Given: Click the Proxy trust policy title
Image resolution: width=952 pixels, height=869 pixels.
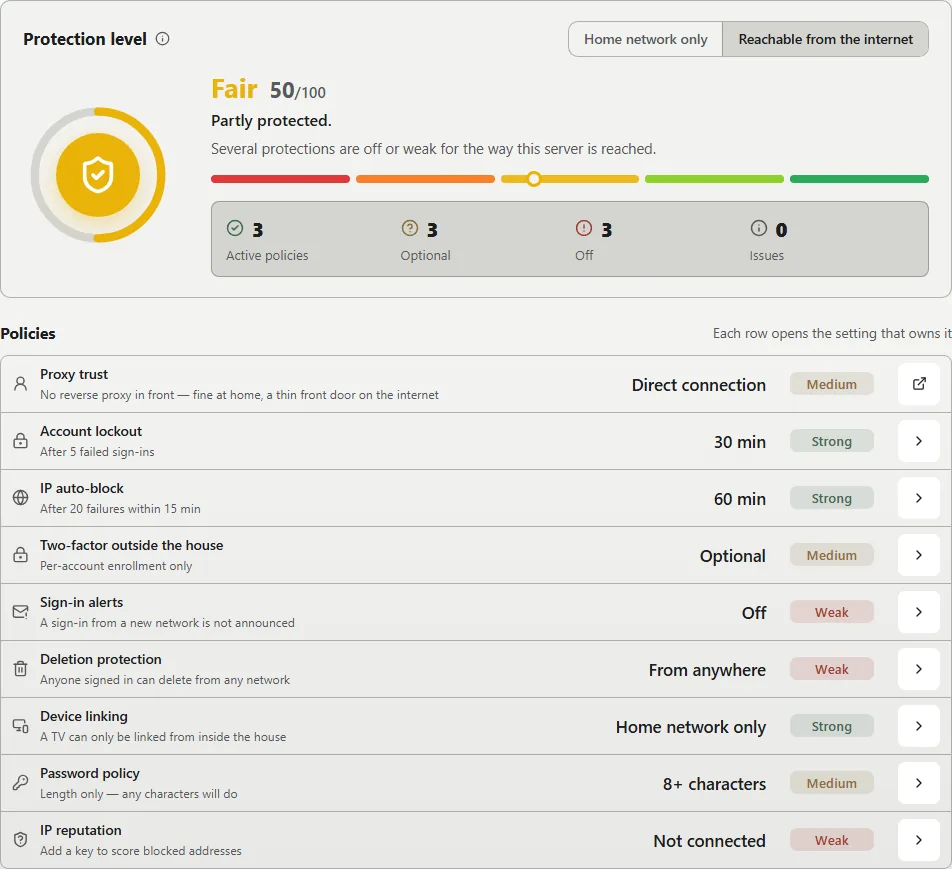Looking at the screenshot, I should click(x=74, y=374).
